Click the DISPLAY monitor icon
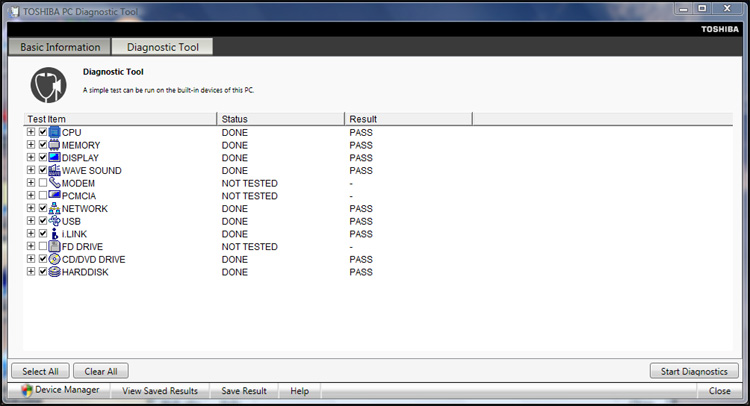This screenshot has width=750, height=406. pyautogui.click(x=55, y=157)
